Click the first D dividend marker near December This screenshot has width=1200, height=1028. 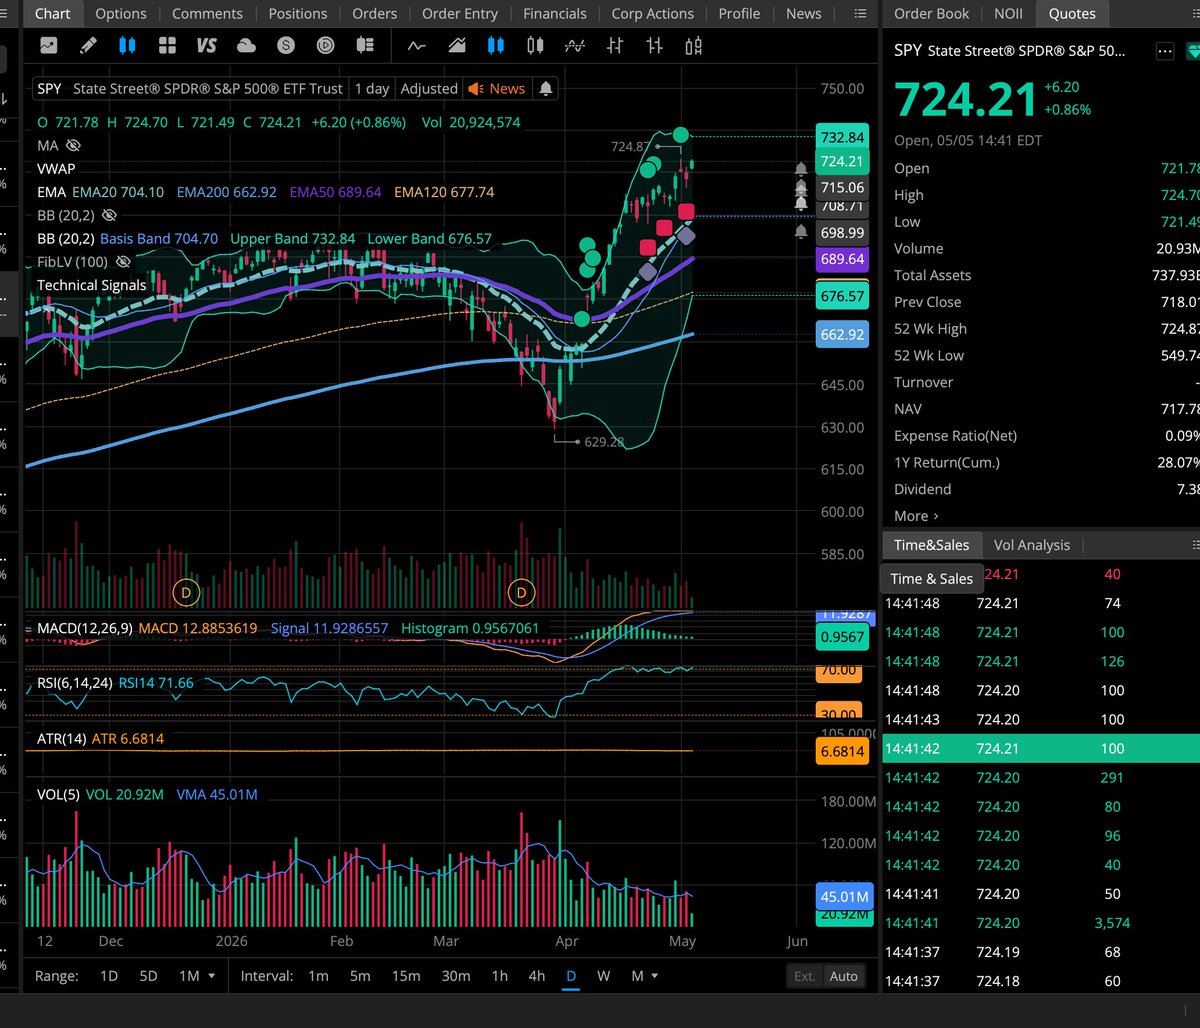(186, 593)
